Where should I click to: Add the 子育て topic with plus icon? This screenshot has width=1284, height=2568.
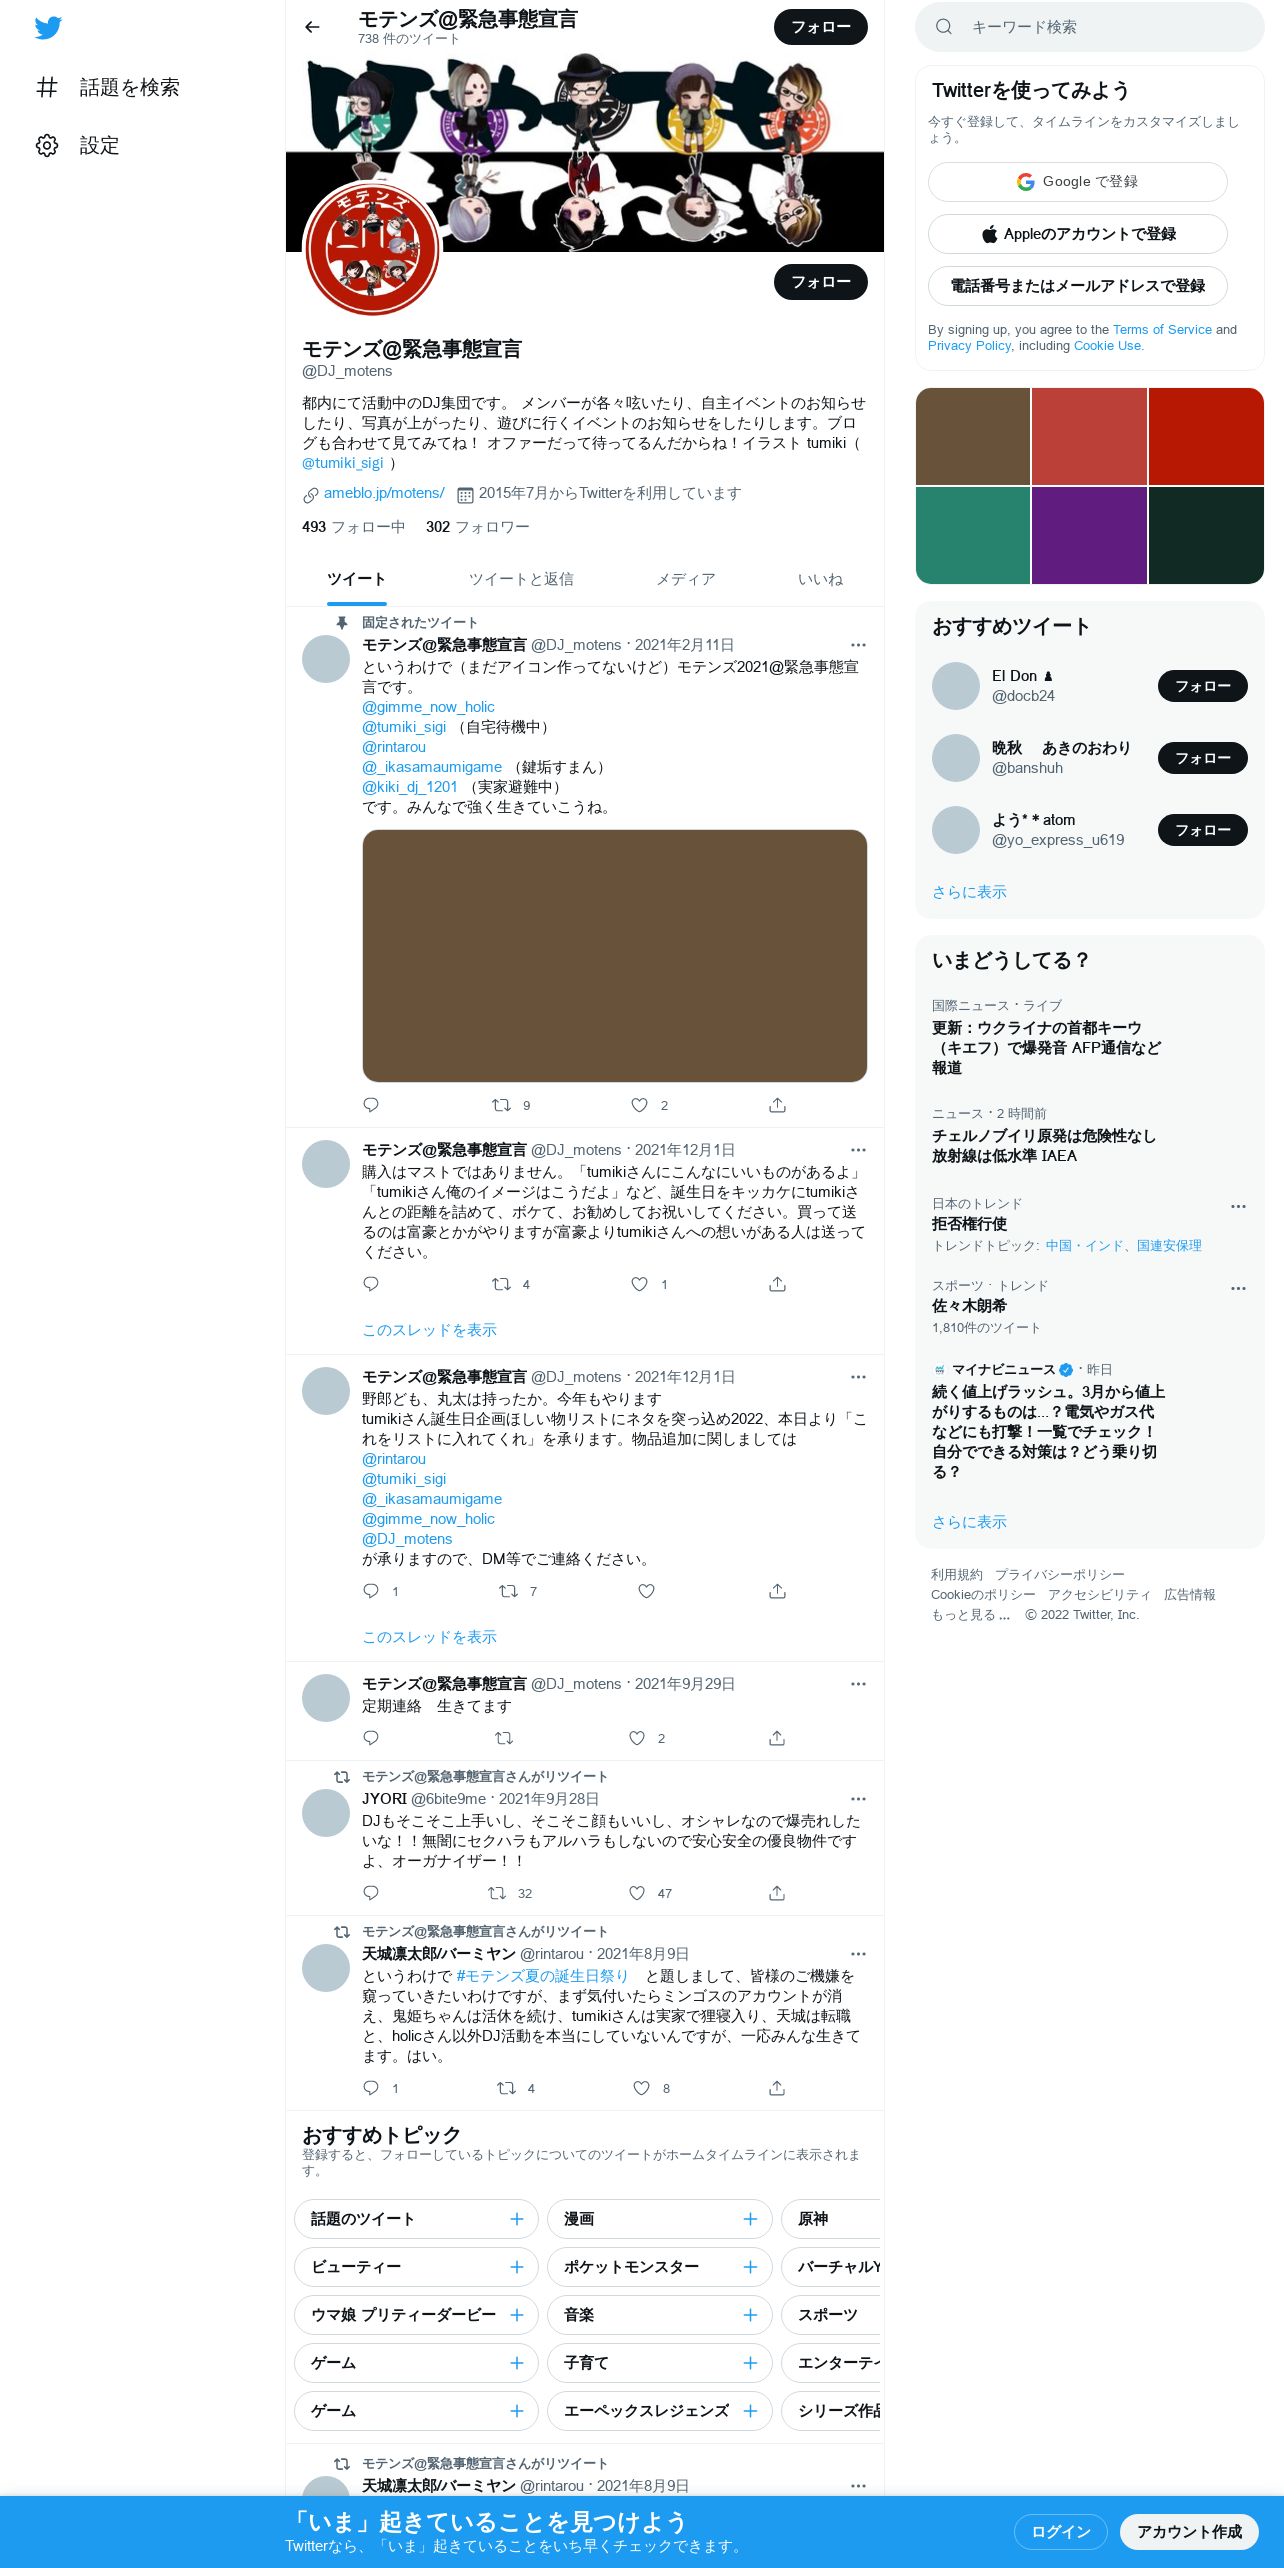(750, 2363)
